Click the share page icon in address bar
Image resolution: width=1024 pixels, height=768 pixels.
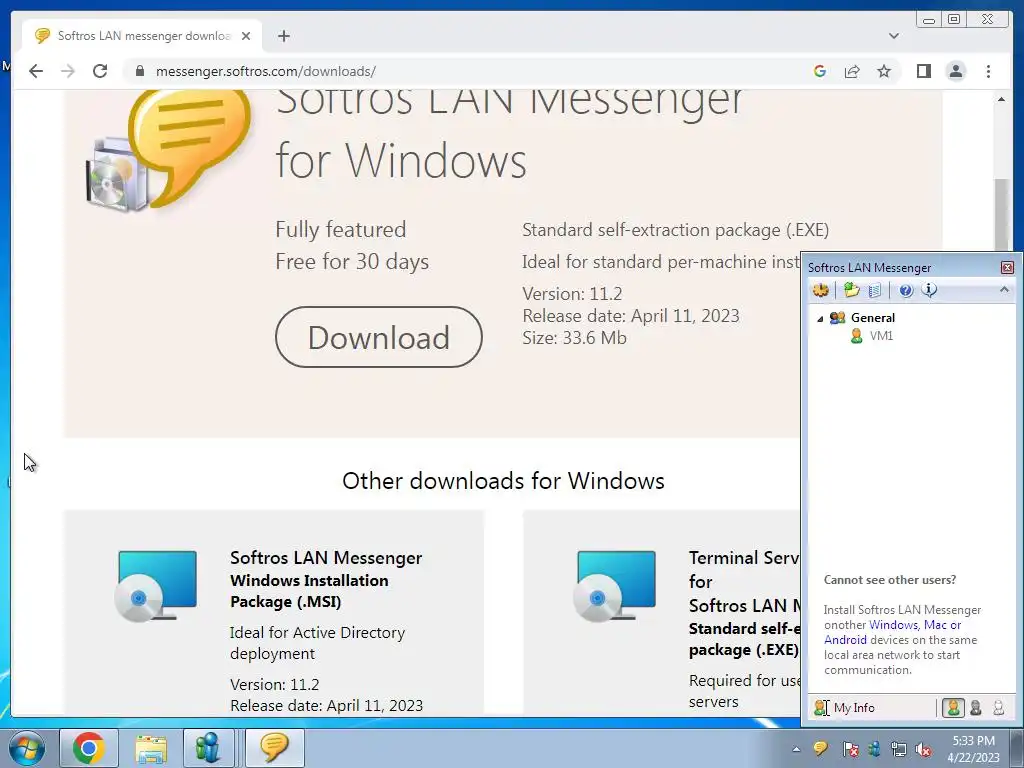point(852,71)
